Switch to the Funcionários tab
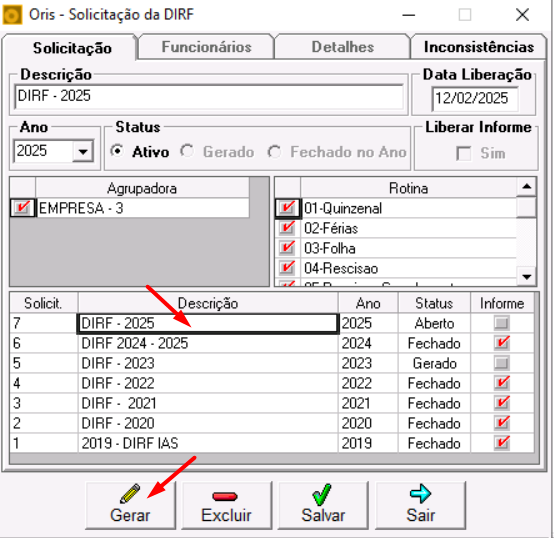This screenshot has width=554, height=538. point(206,47)
